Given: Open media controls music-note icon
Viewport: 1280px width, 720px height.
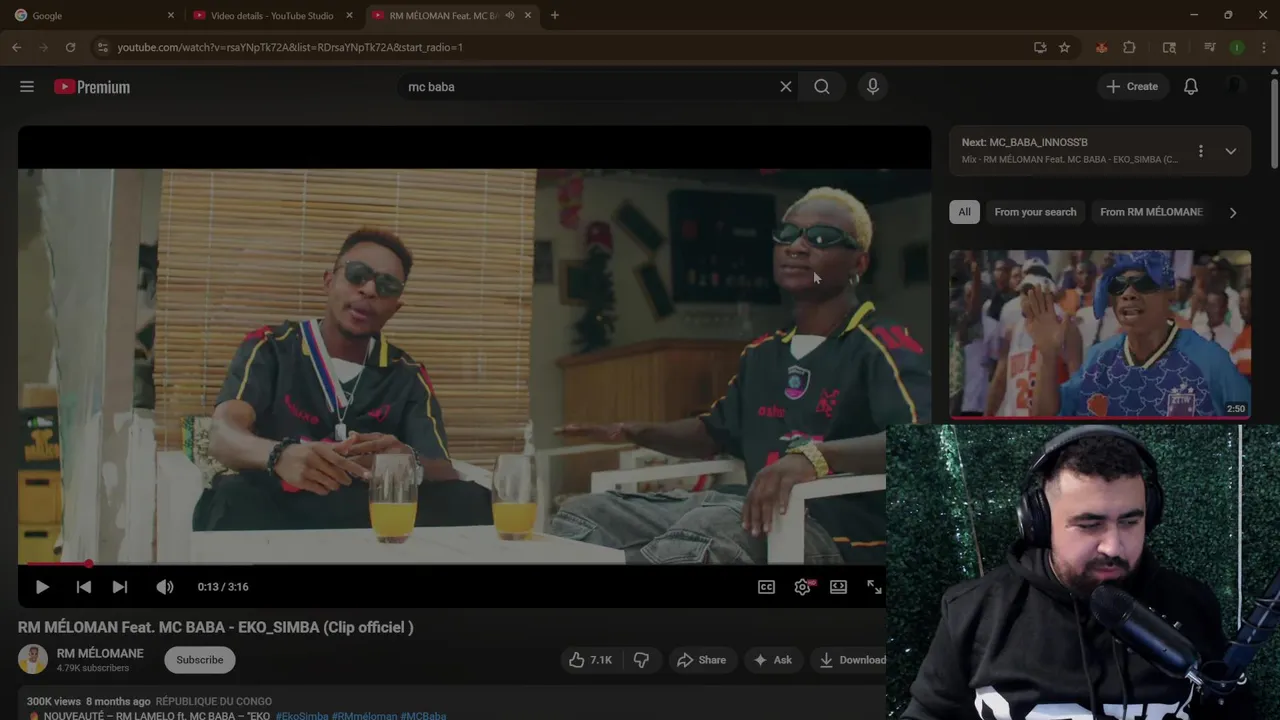Looking at the screenshot, I should [x=1209, y=47].
